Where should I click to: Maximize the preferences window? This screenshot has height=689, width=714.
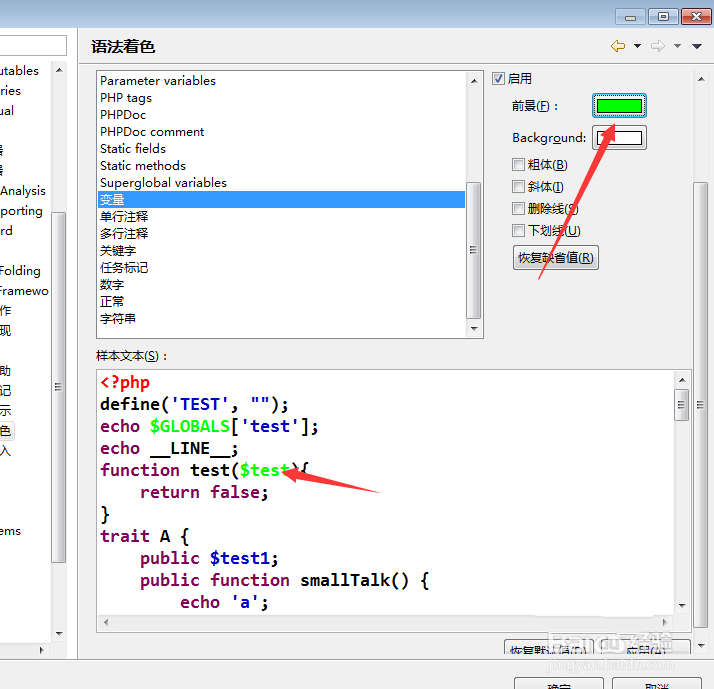pyautogui.click(x=663, y=17)
